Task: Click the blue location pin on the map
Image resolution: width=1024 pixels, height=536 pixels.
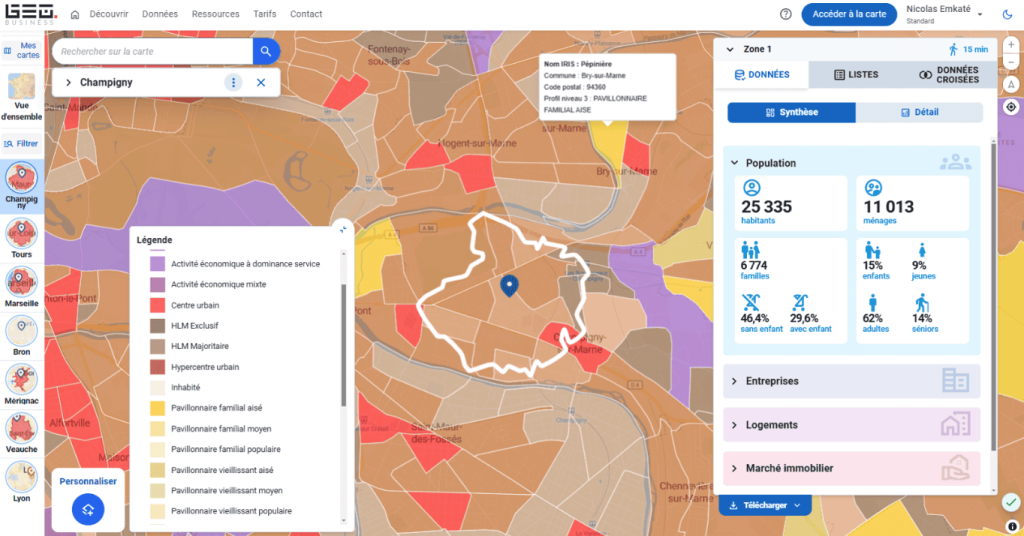Action: (509, 286)
